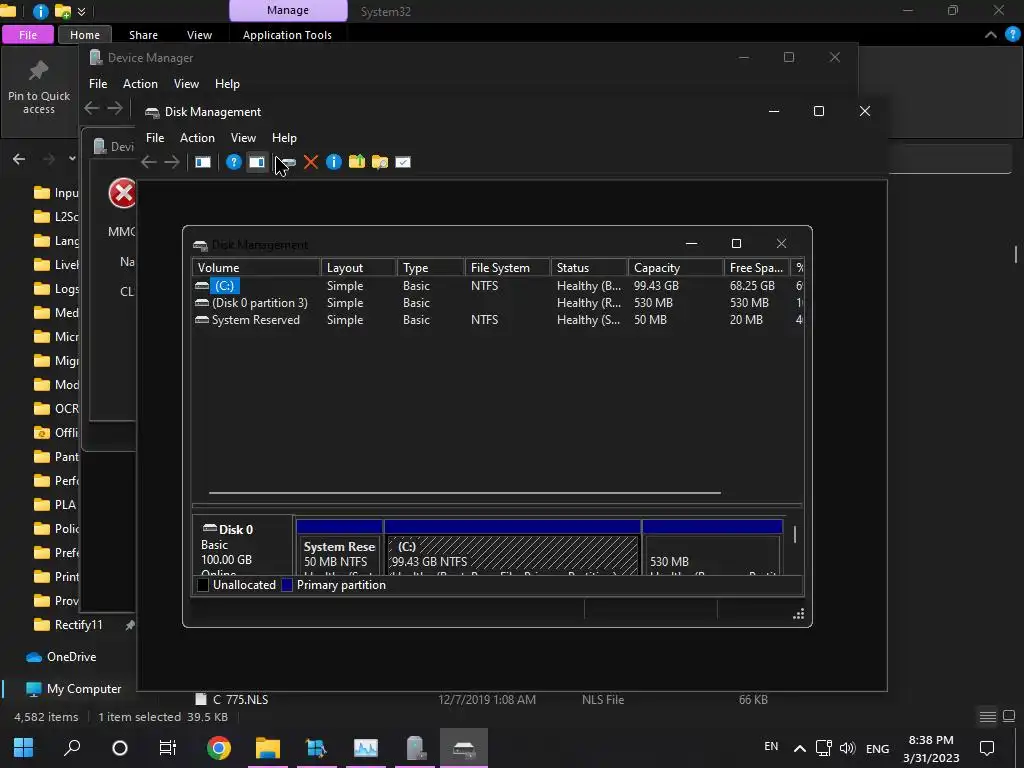The image size is (1024, 768).
Task: Select the (Disk 0 partition 3) volume row
Action: pyautogui.click(x=498, y=303)
